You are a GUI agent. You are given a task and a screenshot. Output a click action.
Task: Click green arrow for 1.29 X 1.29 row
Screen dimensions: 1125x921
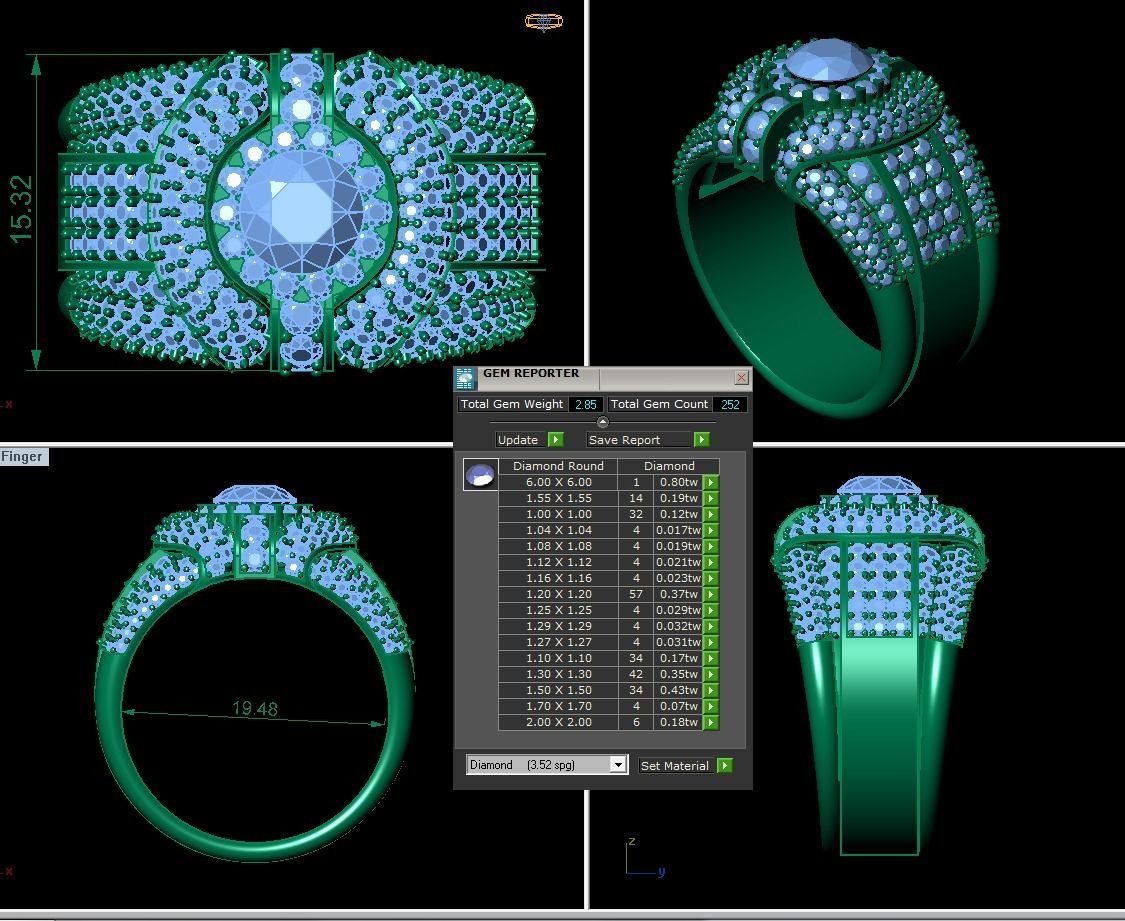point(710,626)
